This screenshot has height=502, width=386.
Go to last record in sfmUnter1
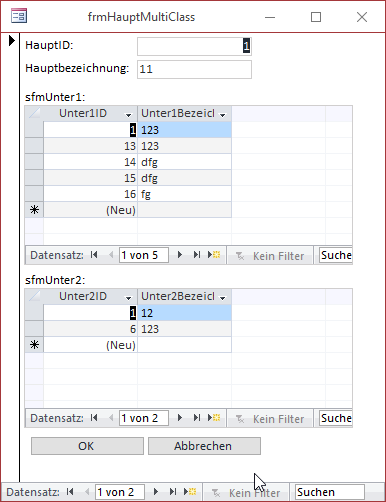coord(197,255)
